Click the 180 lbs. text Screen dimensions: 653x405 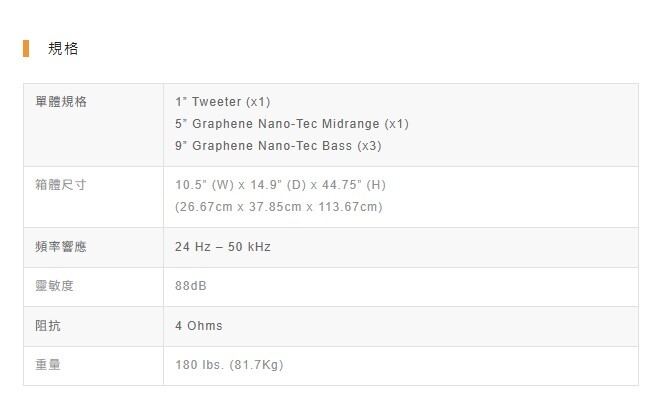coord(197,365)
